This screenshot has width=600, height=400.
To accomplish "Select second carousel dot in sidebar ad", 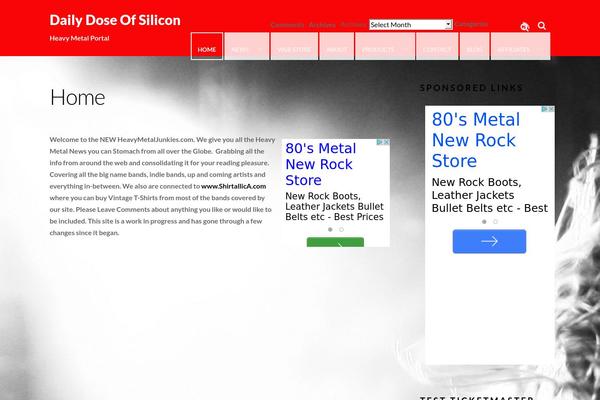I will tap(495, 222).
